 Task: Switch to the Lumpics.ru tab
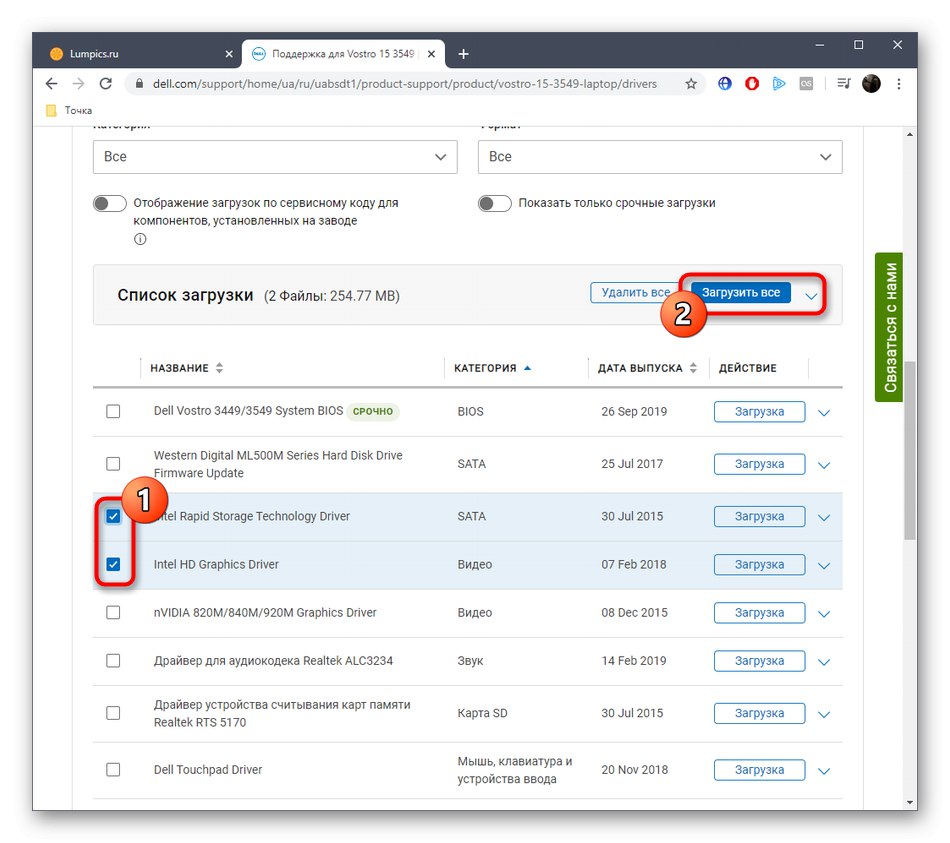coord(141,54)
